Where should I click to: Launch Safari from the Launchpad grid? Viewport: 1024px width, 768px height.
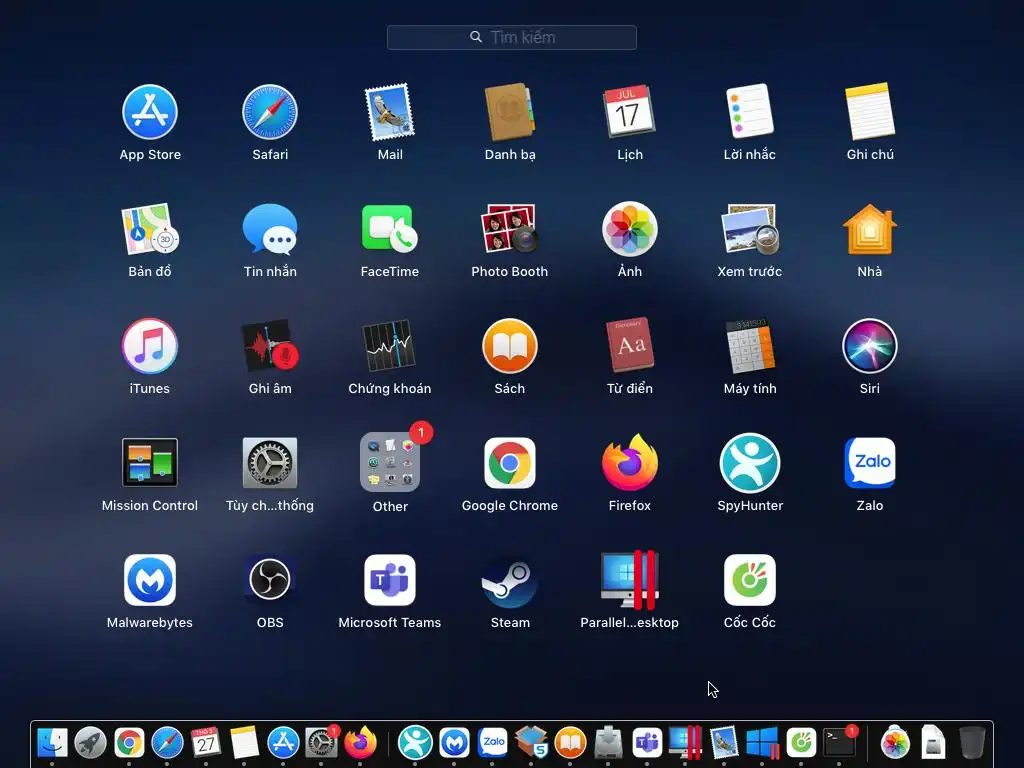point(270,112)
